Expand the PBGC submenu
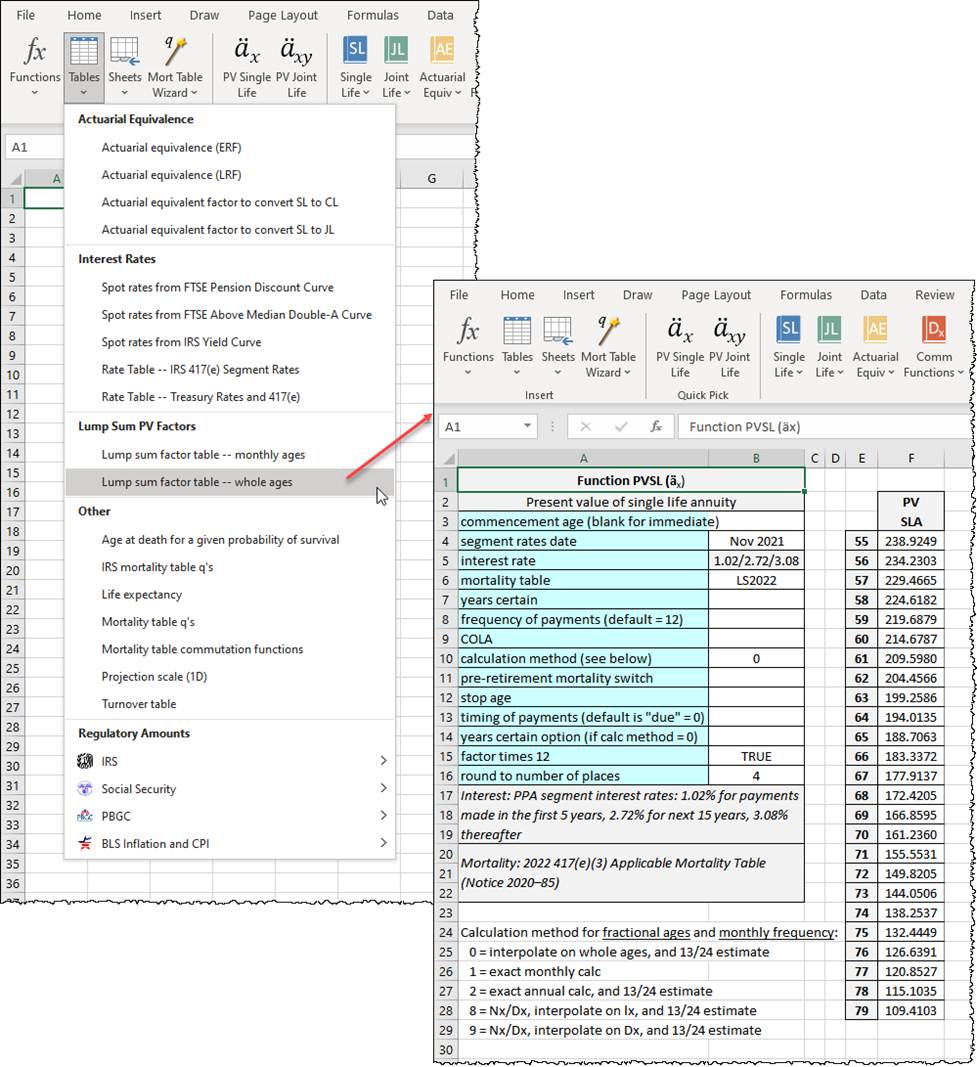This screenshot has height=1067, width=977. [231, 816]
